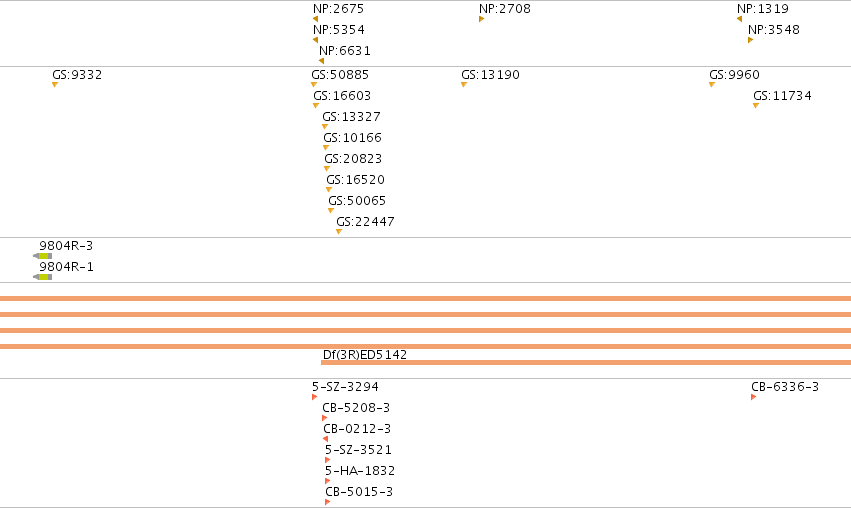Open the GS:10166 feature label
Screen dimensions: 851x508
tap(352, 138)
